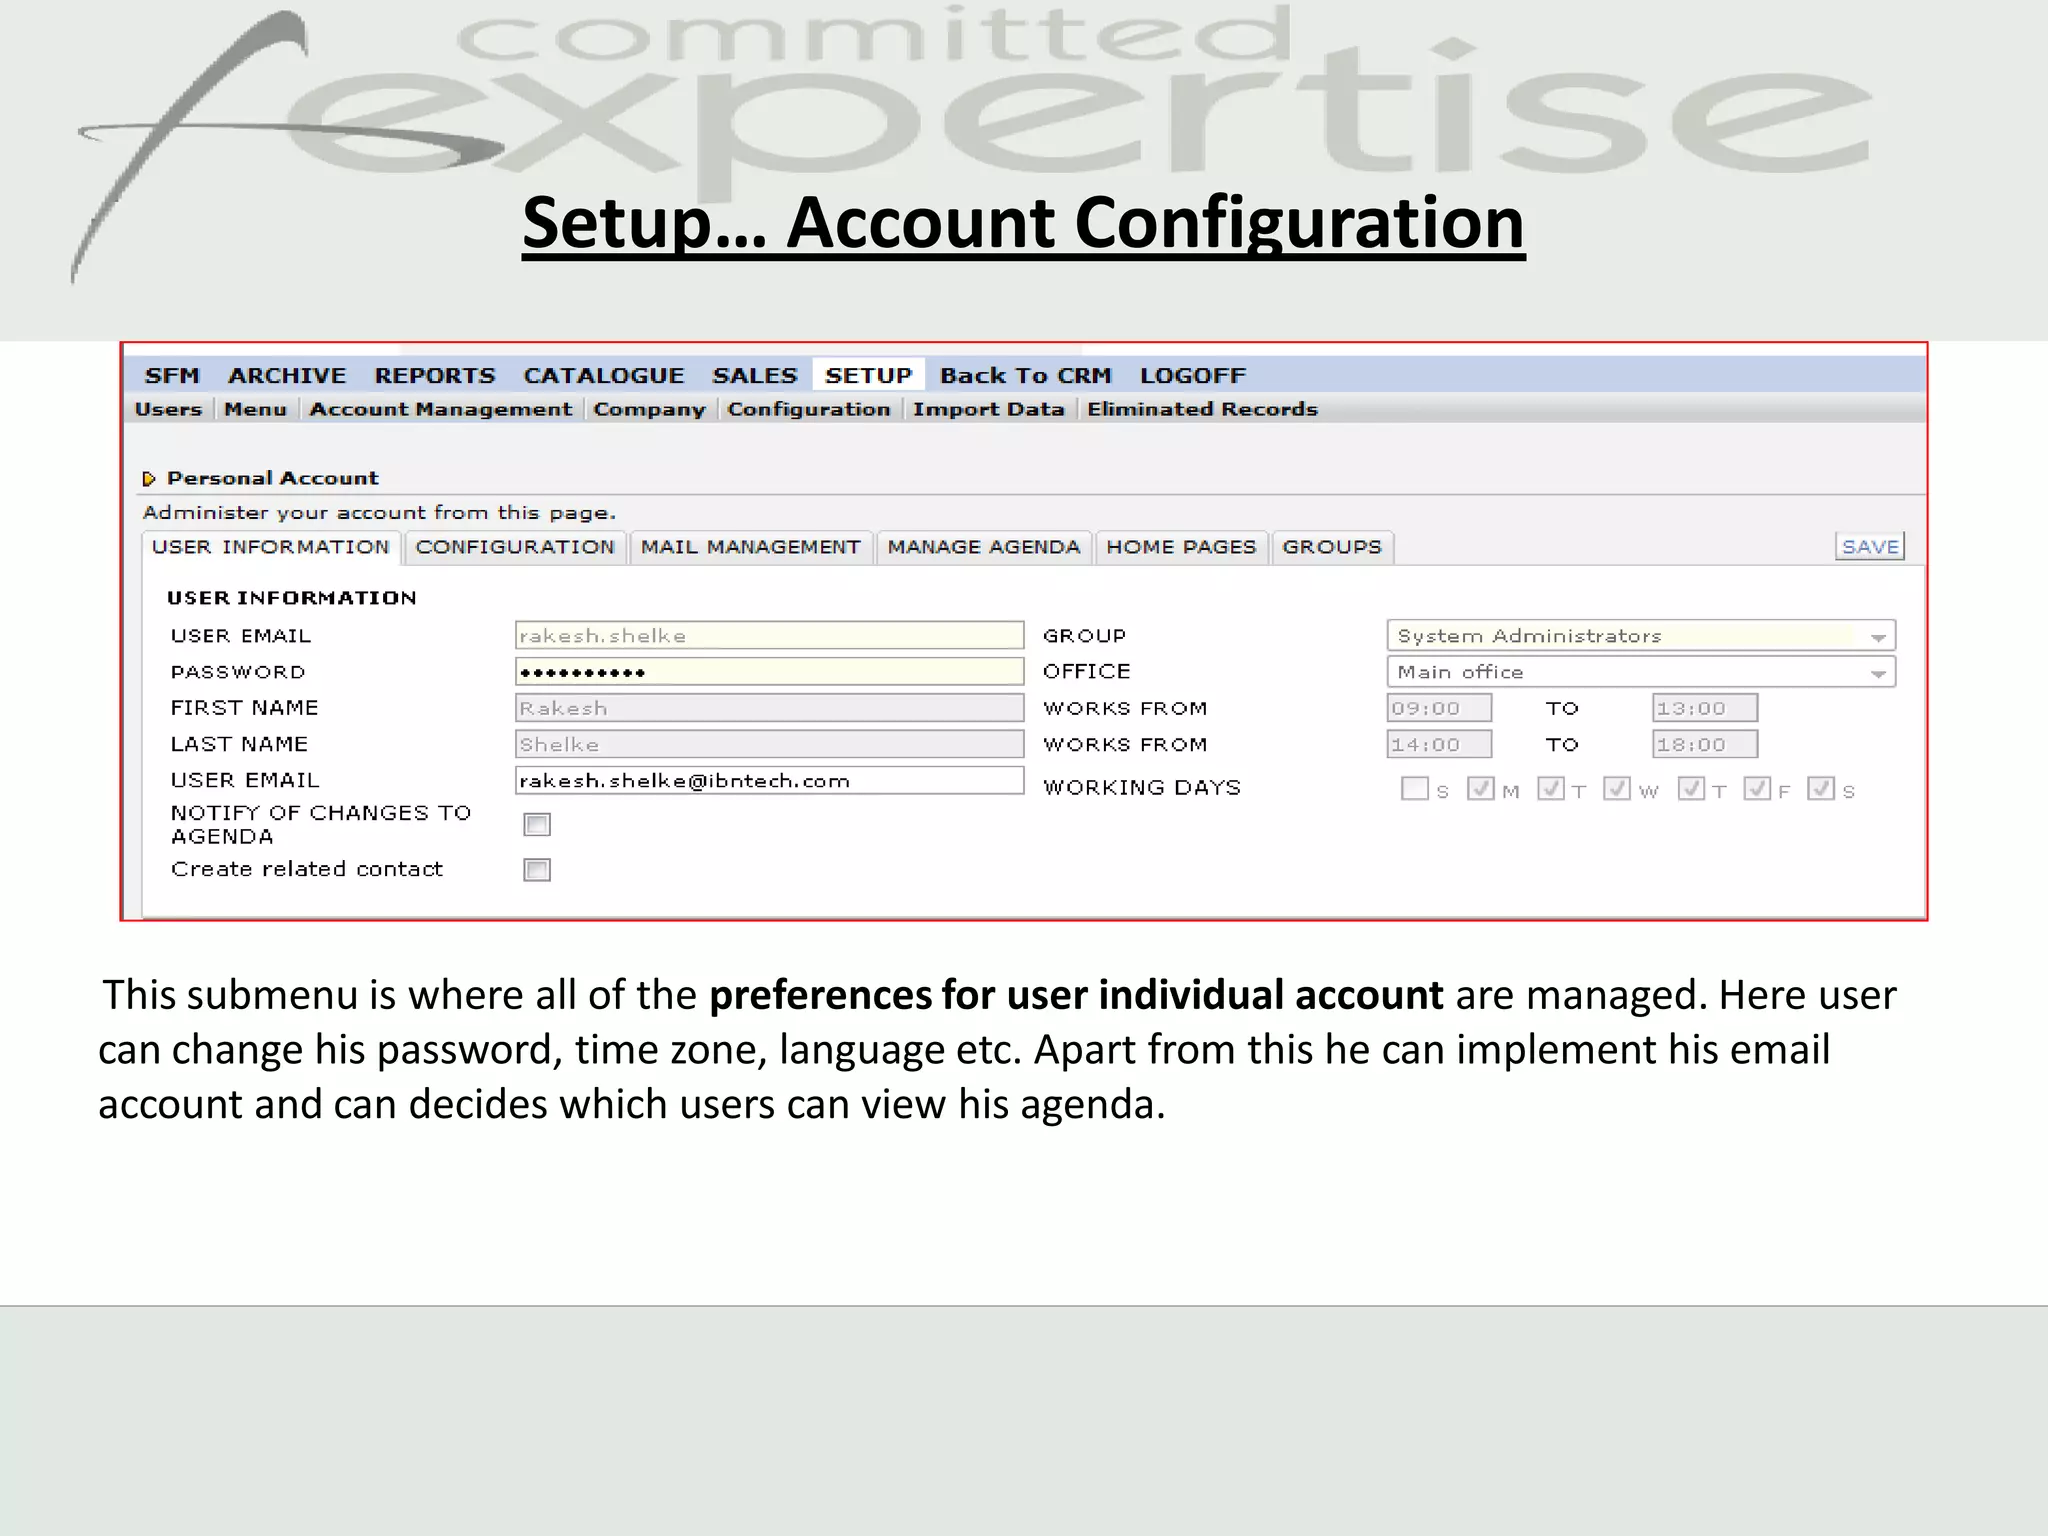Image resolution: width=2048 pixels, height=1536 pixels.
Task: Toggle Monday working day checkbox
Action: 1481,789
